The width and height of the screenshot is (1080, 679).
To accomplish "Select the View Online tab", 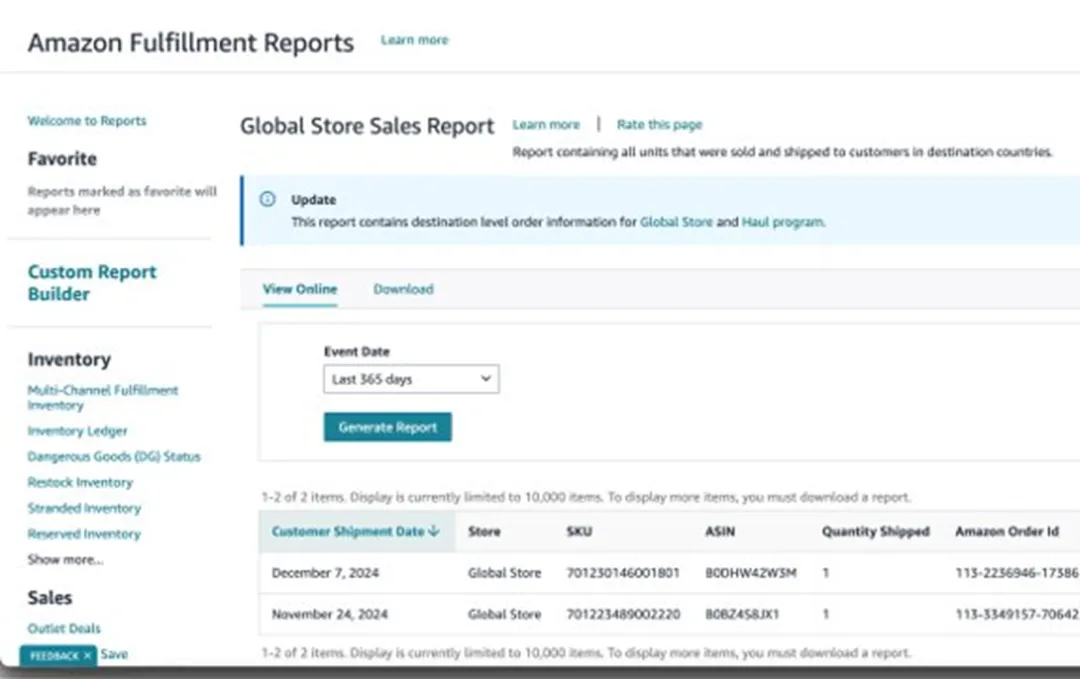I will click(x=300, y=289).
